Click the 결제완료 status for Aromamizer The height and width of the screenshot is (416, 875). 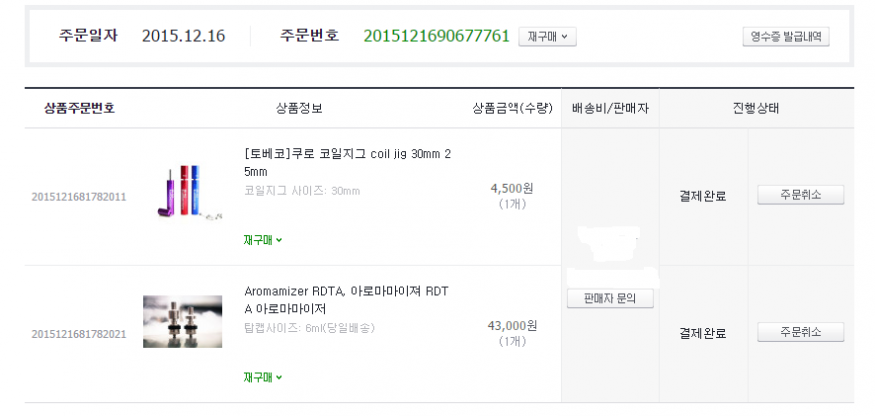coord(702,333)
